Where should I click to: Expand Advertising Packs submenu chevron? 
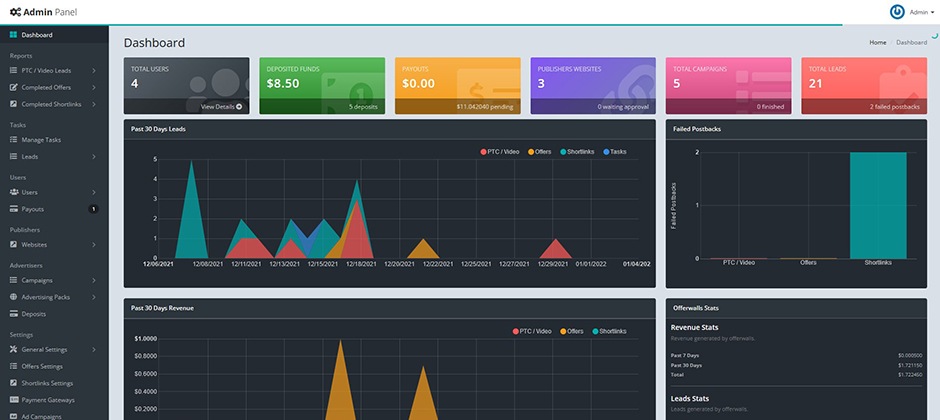(94, 297)
